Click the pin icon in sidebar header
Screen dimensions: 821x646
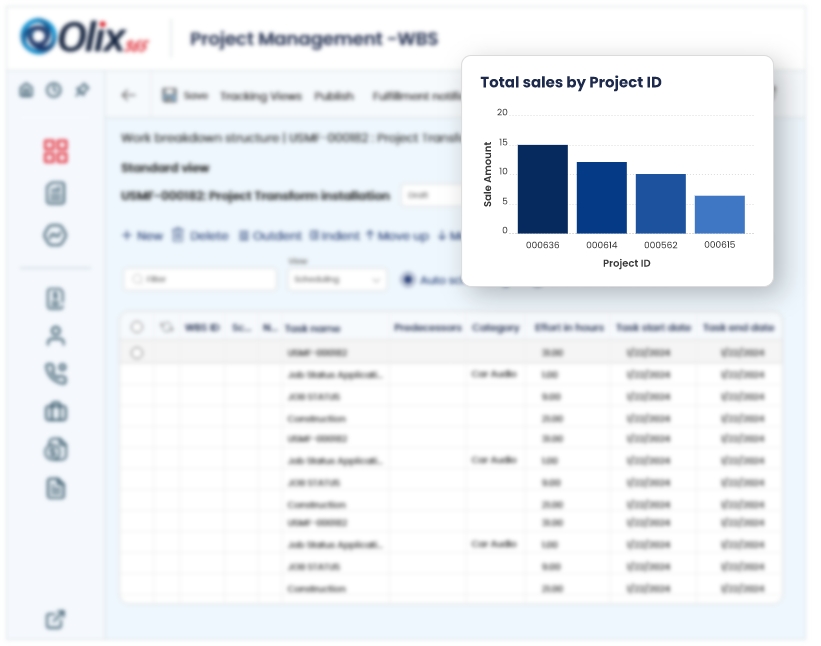pyautogui.click(x=82, y=90)
